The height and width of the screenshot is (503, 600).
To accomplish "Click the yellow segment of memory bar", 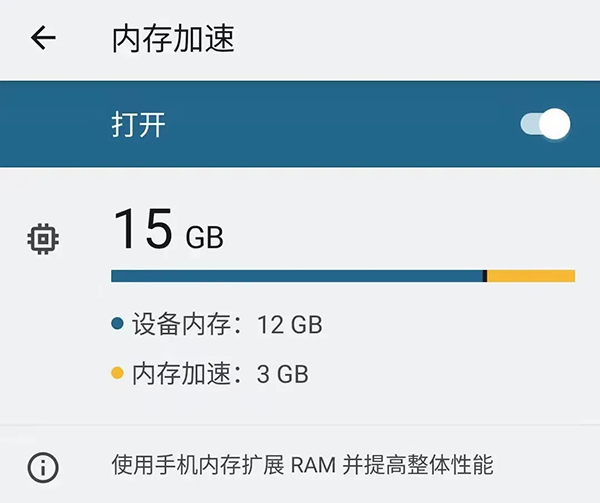I will (x=531, y=276).
